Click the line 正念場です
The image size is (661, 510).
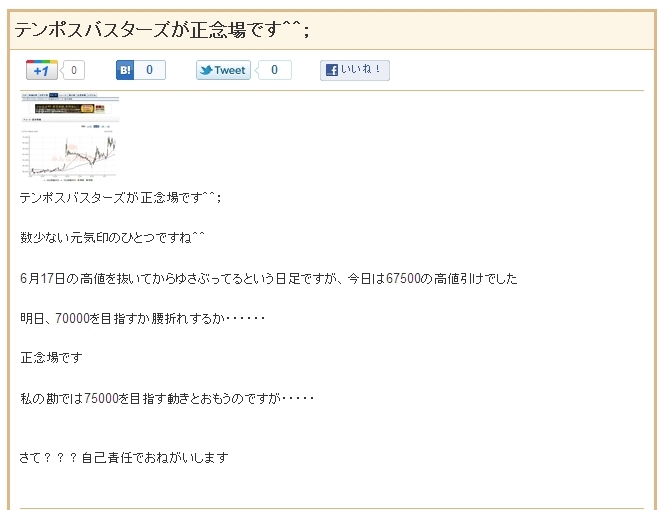click(51, 358)
